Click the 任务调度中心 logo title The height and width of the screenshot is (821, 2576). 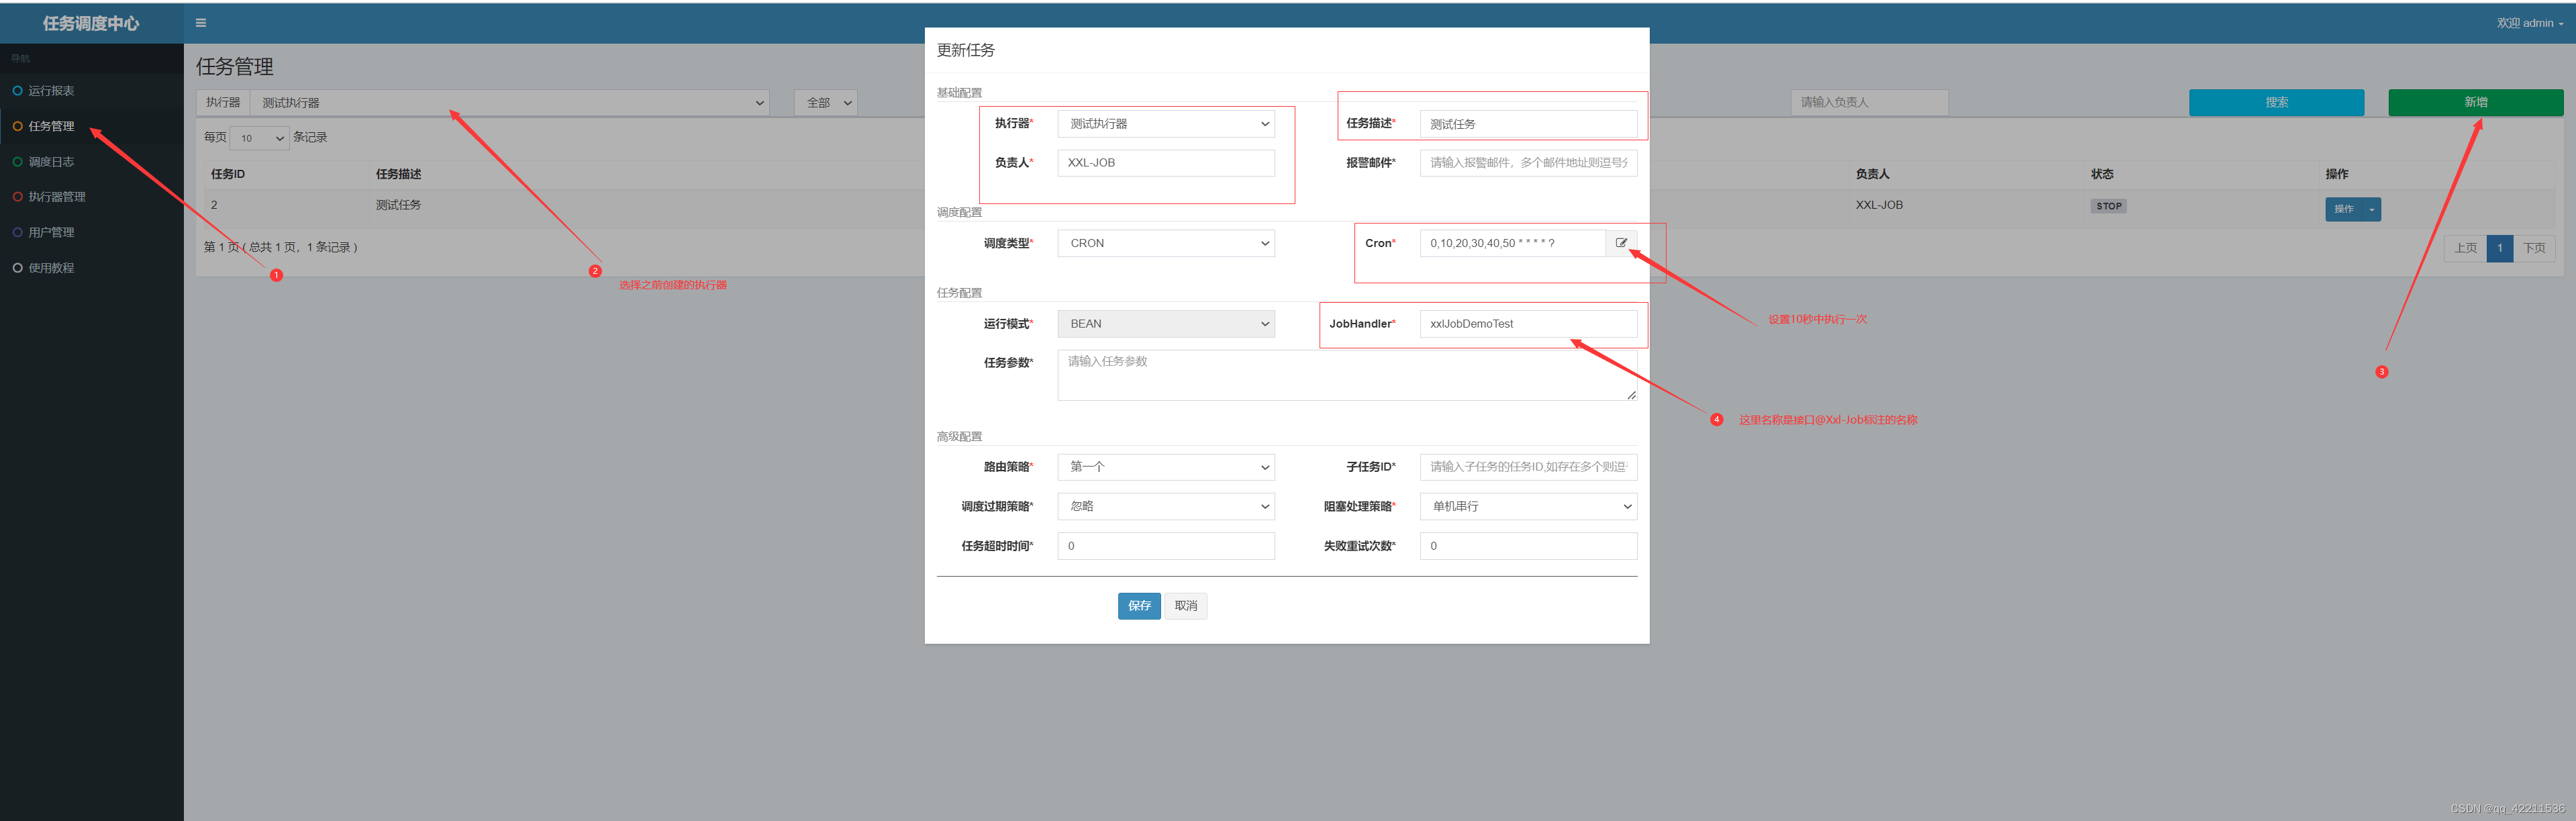(91, 23)
